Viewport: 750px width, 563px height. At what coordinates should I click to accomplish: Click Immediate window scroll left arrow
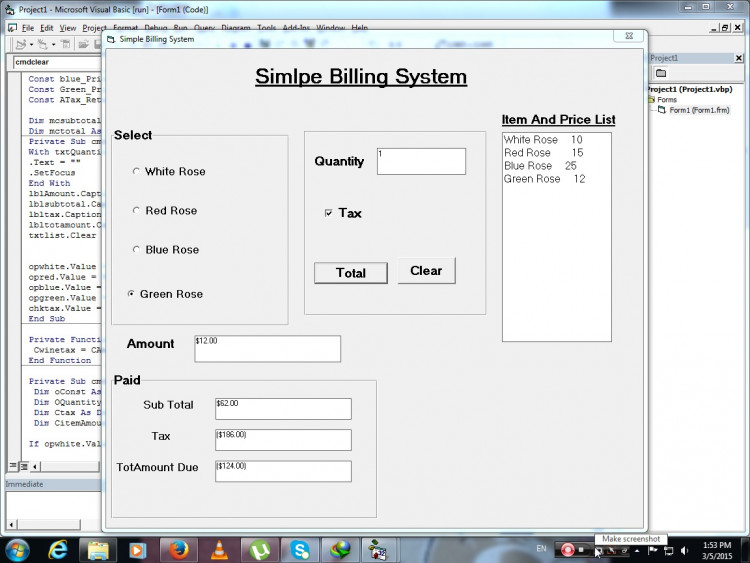tap(11, 524)
